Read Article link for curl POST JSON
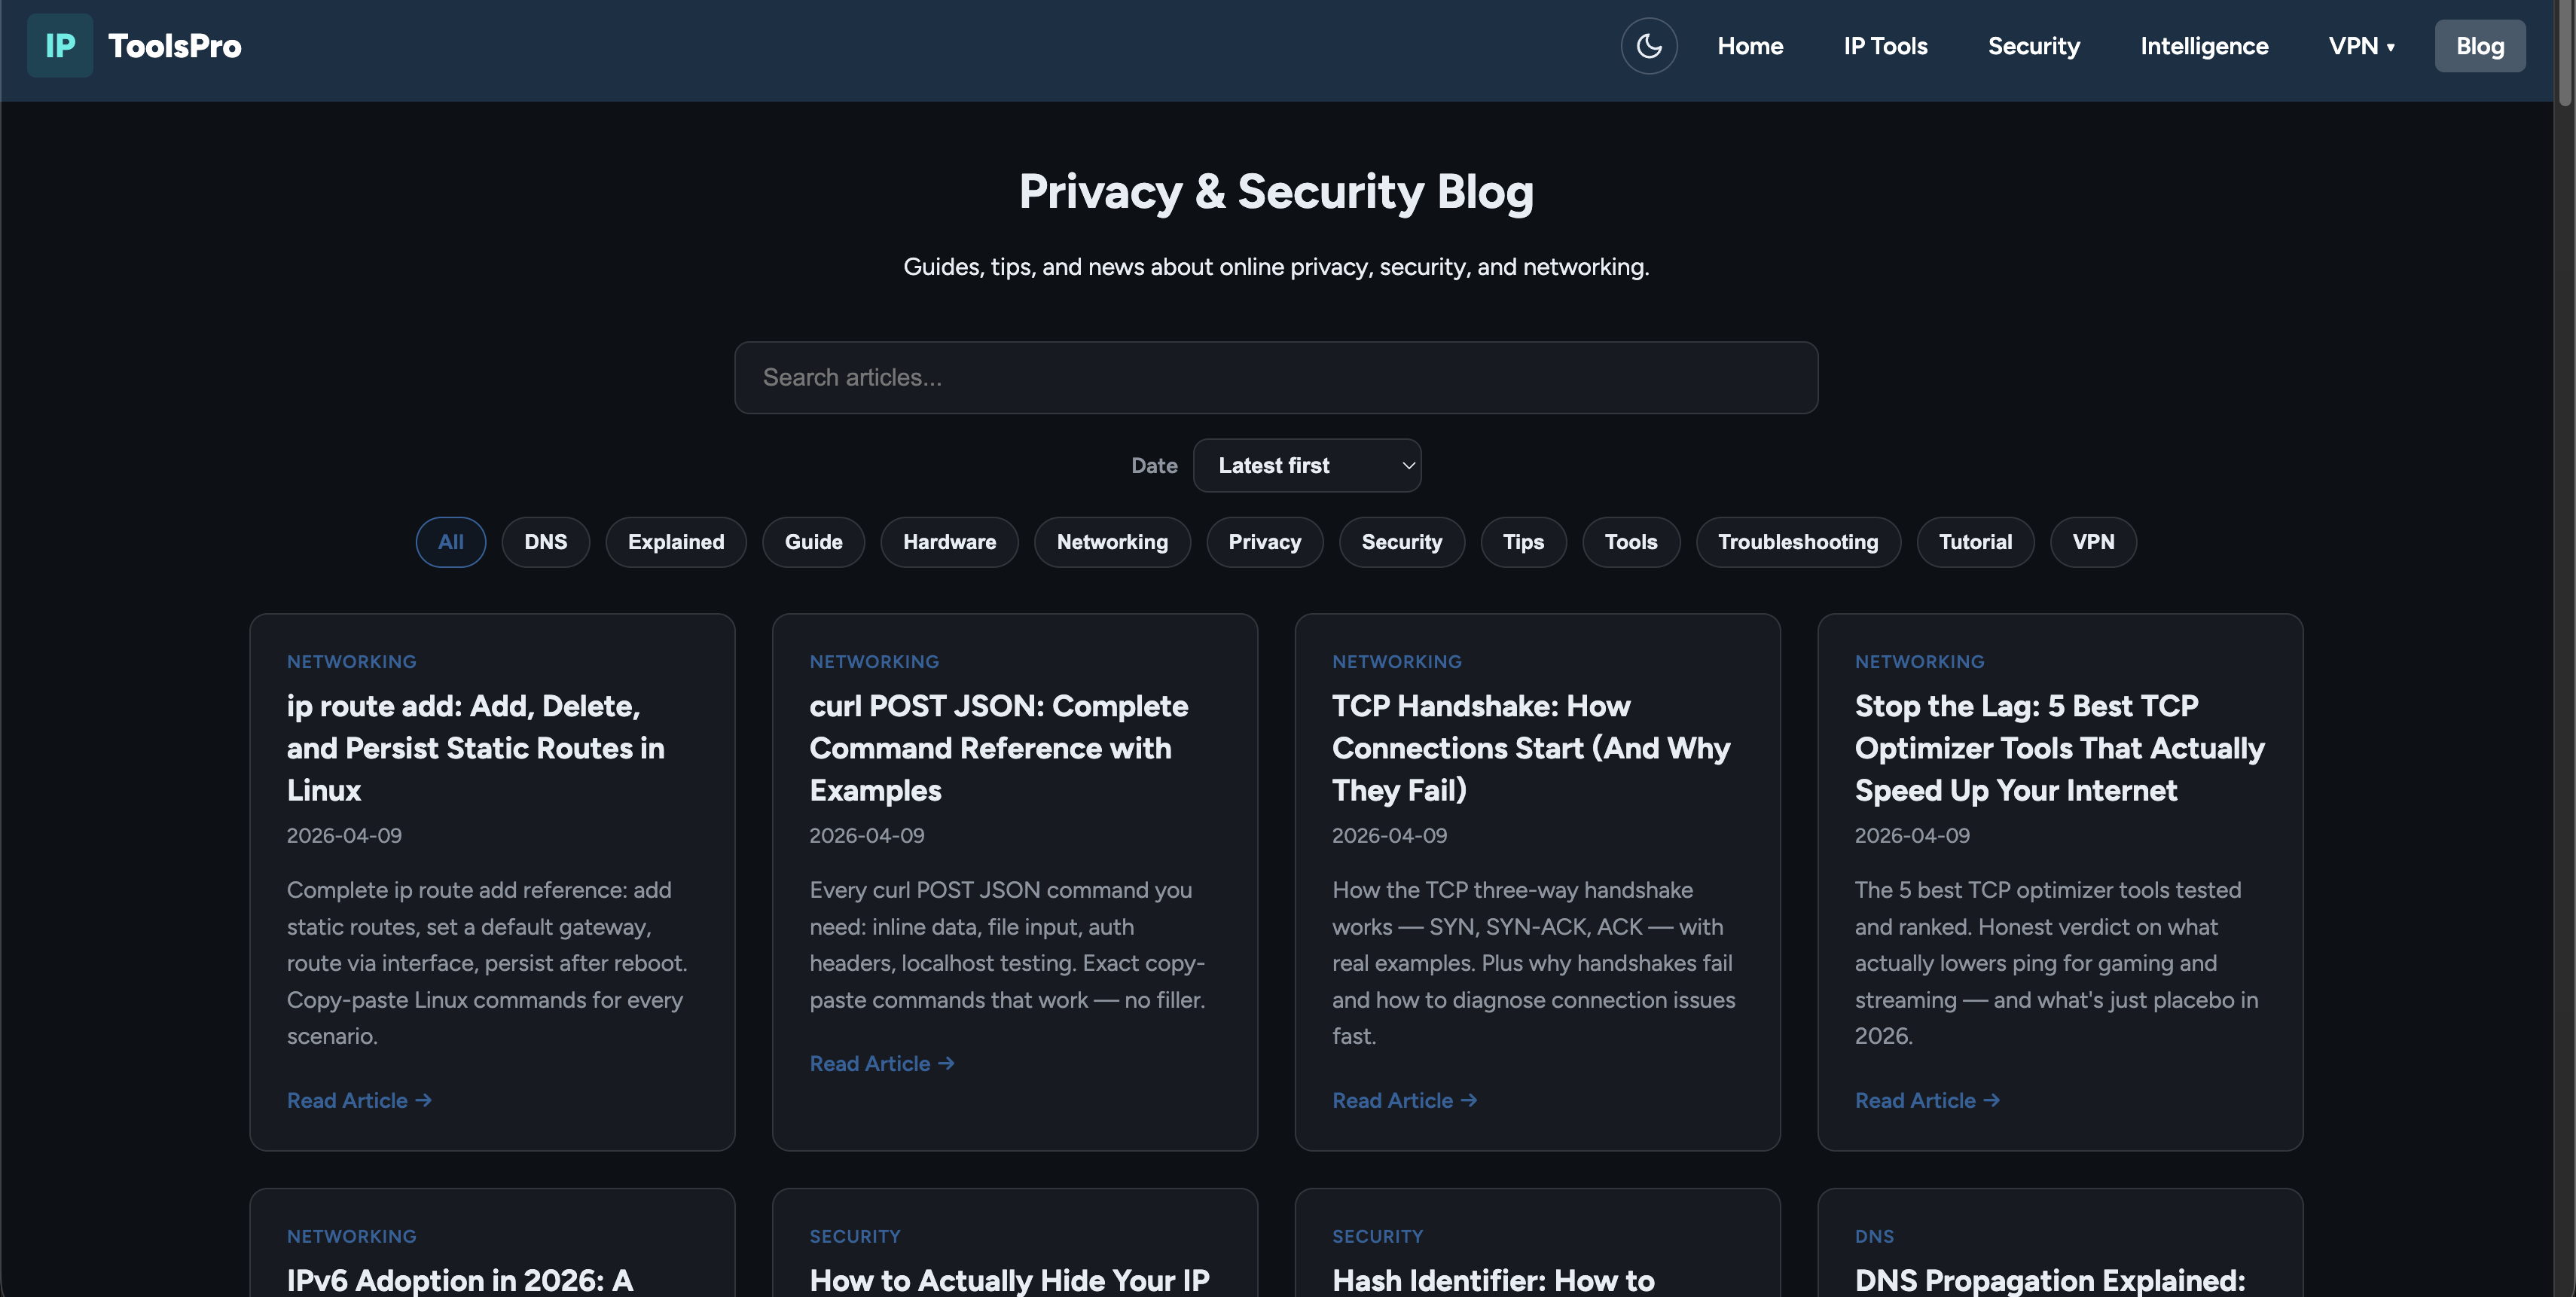2576x1297 pixels. pos(881,1064)
